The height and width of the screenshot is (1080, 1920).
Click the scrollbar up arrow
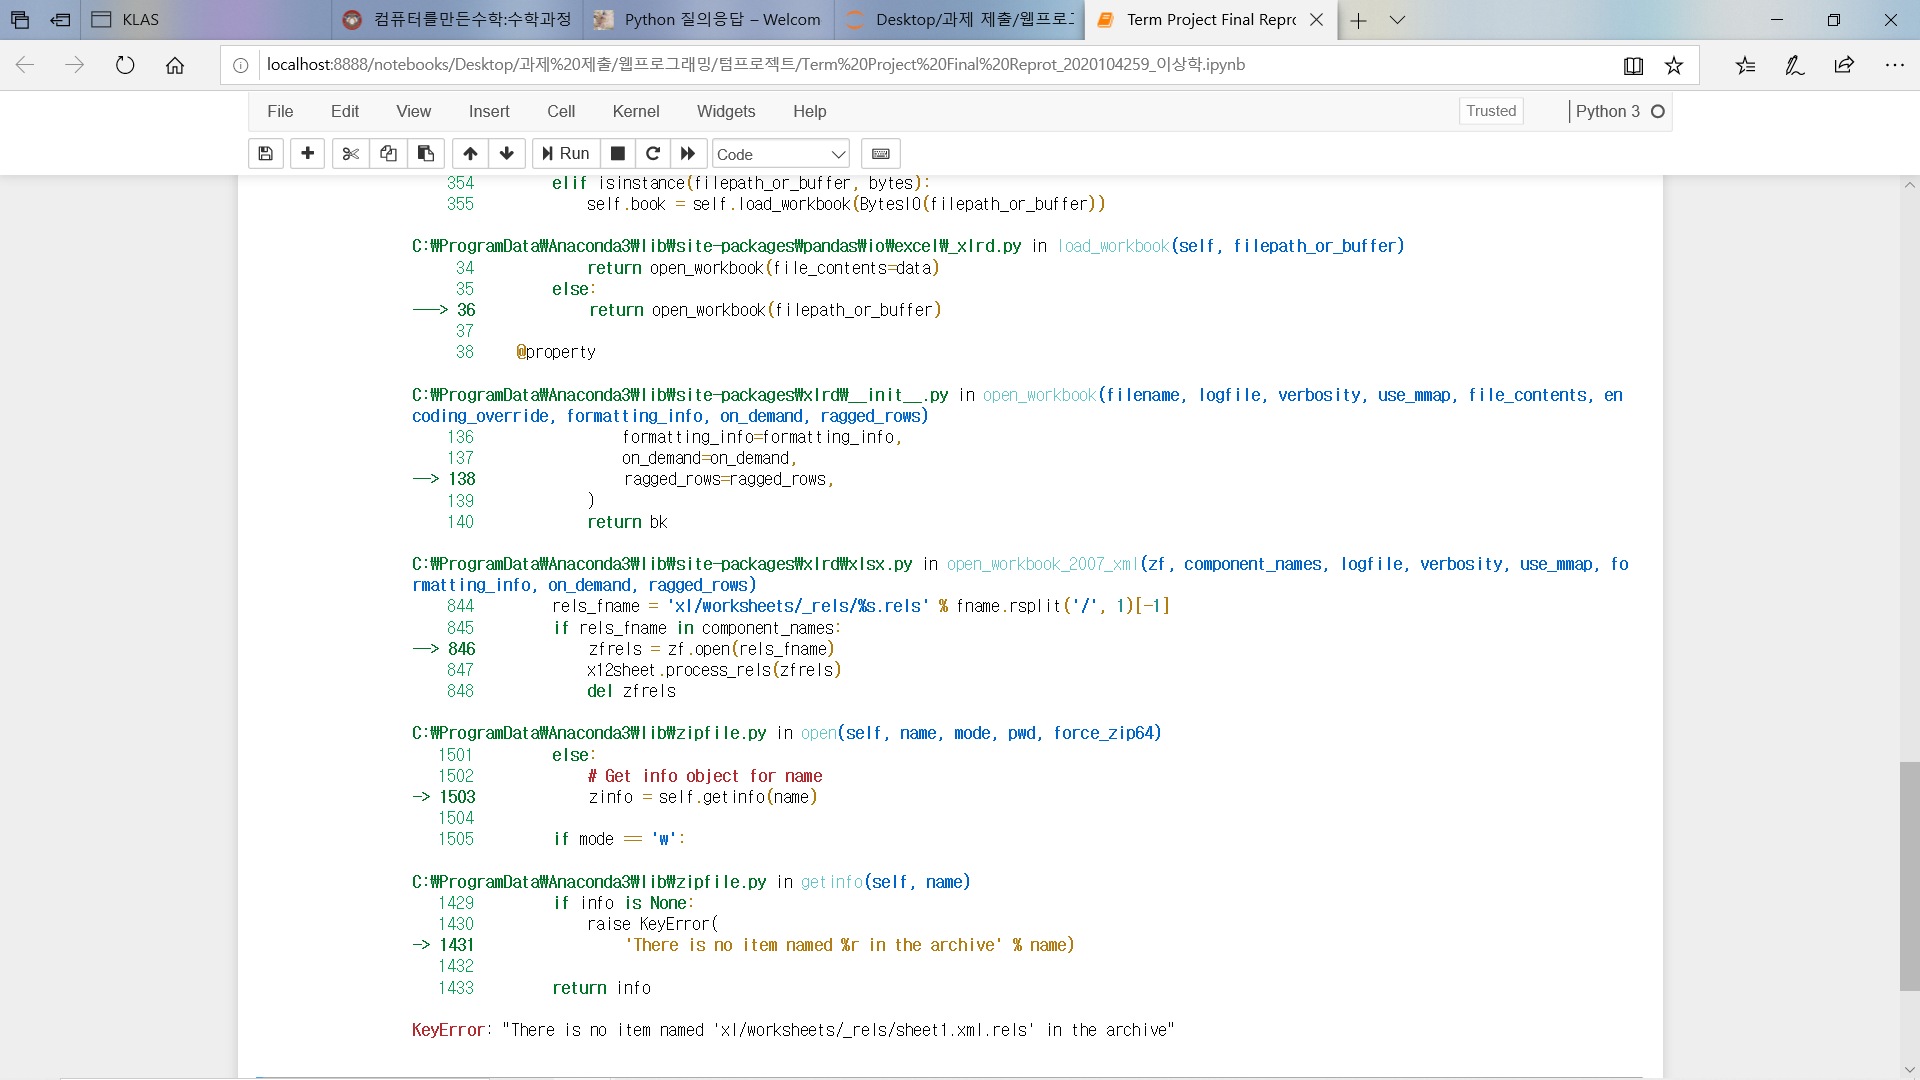click(1909, 185)
